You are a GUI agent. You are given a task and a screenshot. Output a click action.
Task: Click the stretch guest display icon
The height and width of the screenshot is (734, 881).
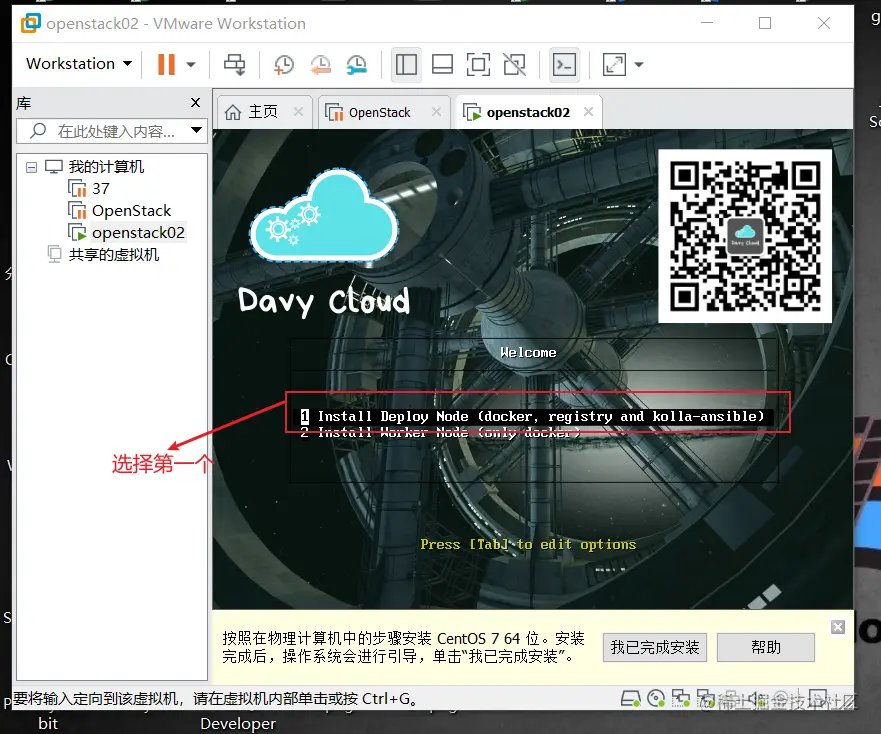click(x=614, y=64)
